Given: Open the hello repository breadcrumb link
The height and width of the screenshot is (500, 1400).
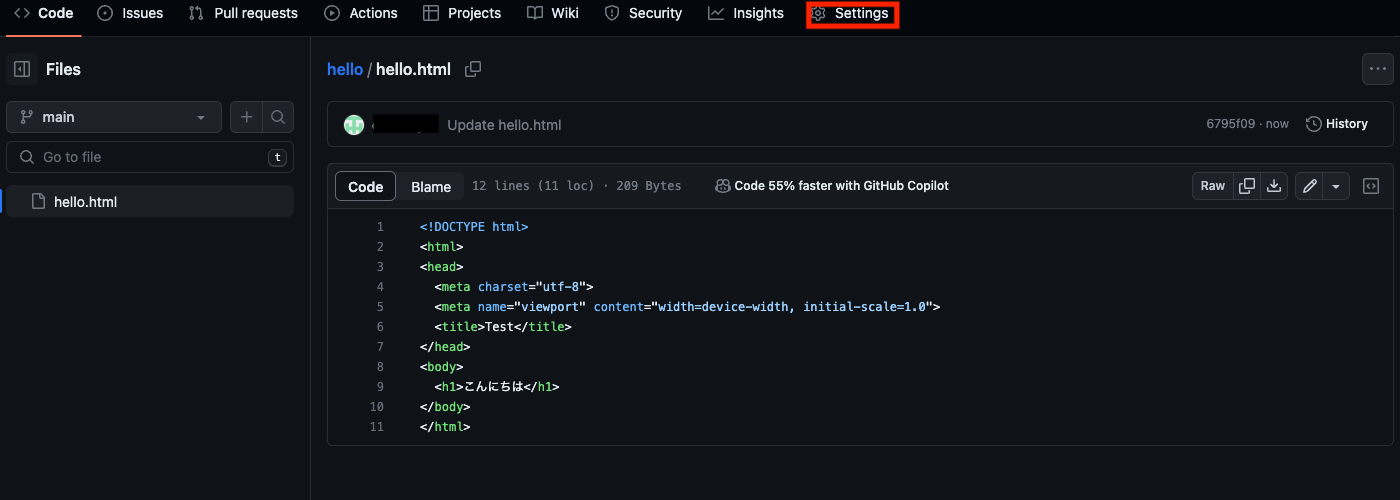Looking at the screenshot, I should pyautogui.click(x=345, y=69).
